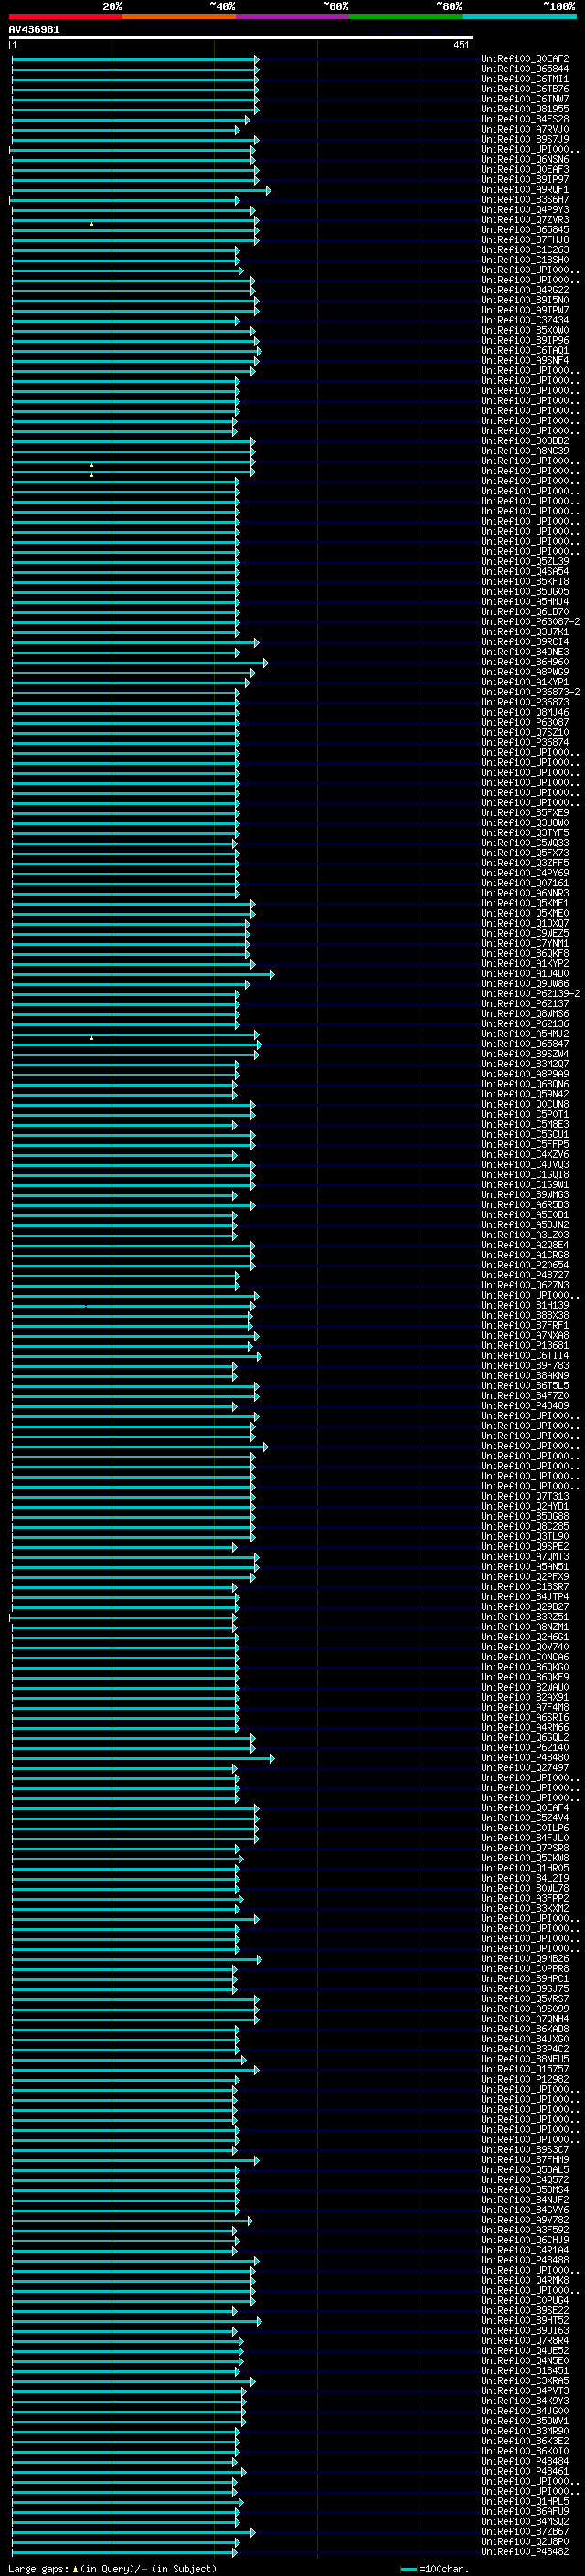Viewport: 585px width, 2576px height.
Task: Select hit label UniRef100_B6H960
Action: [x=524, y=662]
